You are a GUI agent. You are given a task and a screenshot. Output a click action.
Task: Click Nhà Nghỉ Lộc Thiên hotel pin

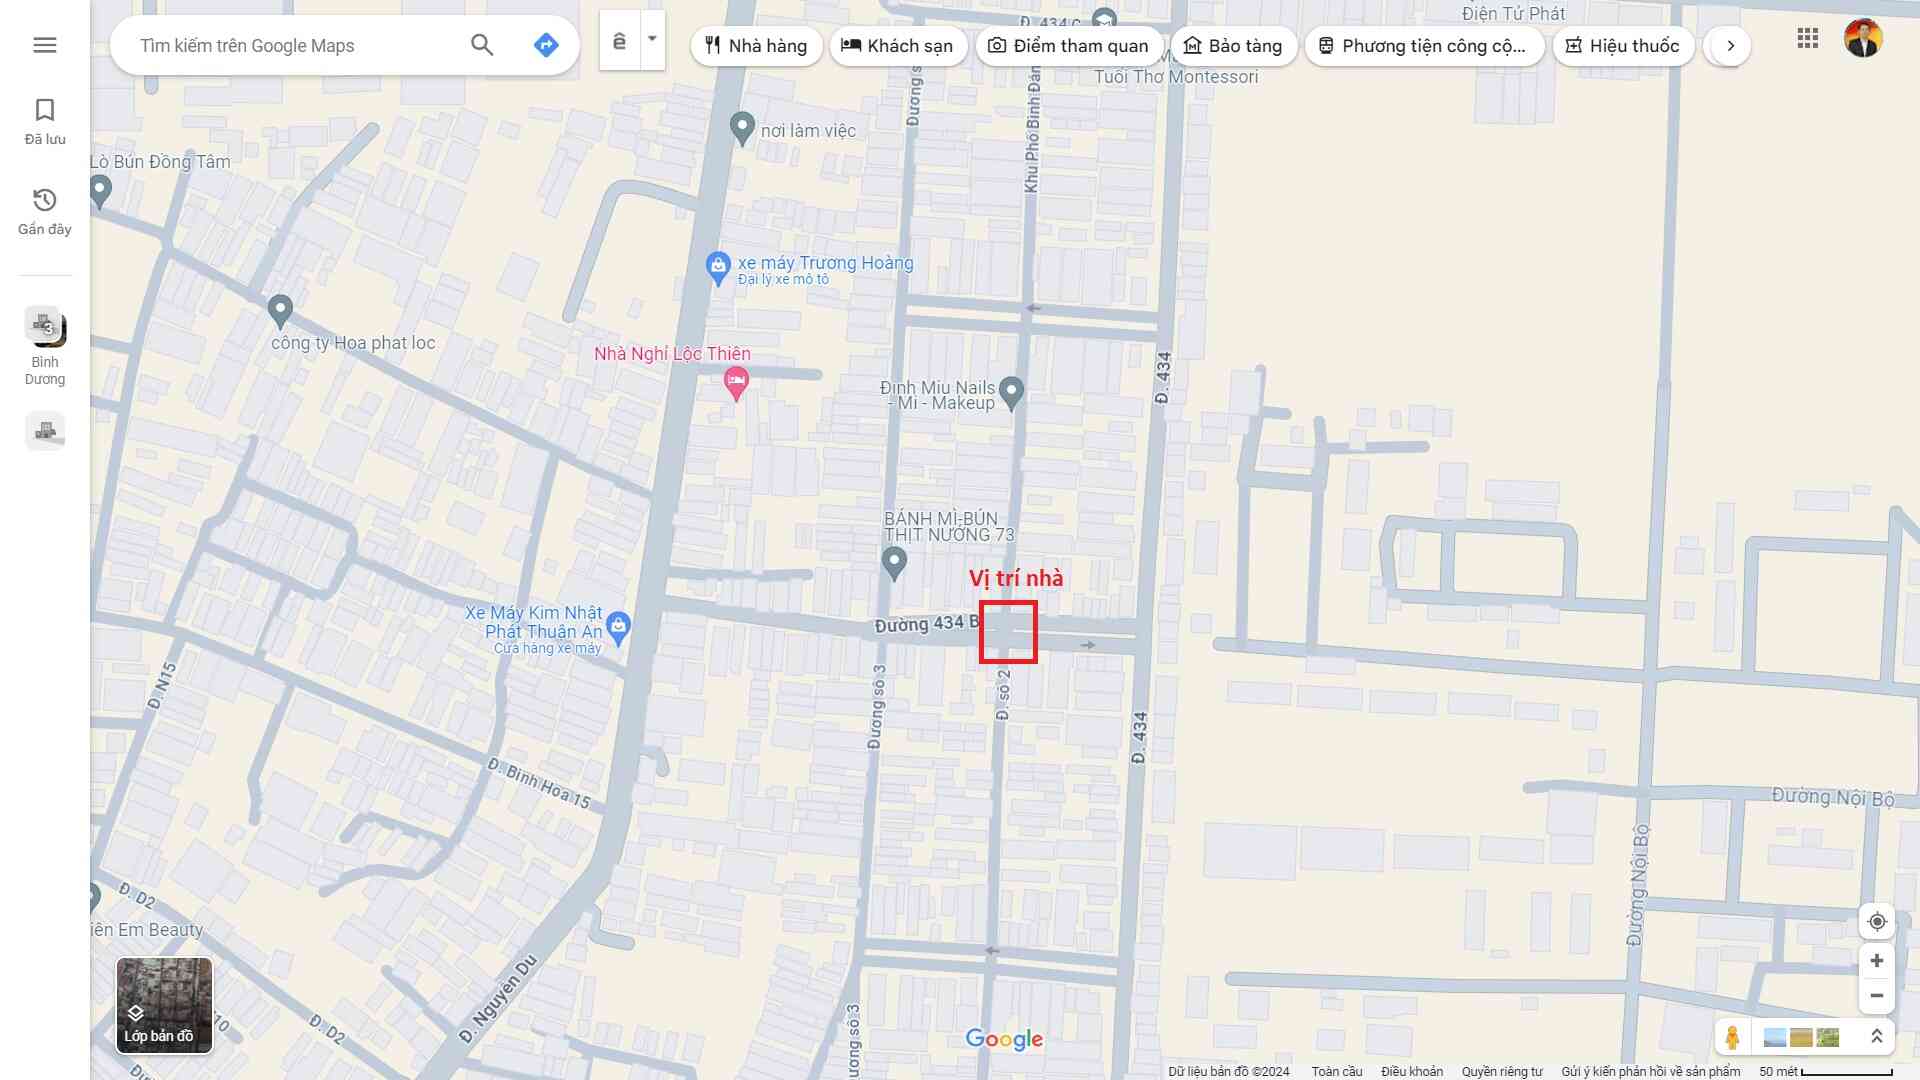click(736, 381)
